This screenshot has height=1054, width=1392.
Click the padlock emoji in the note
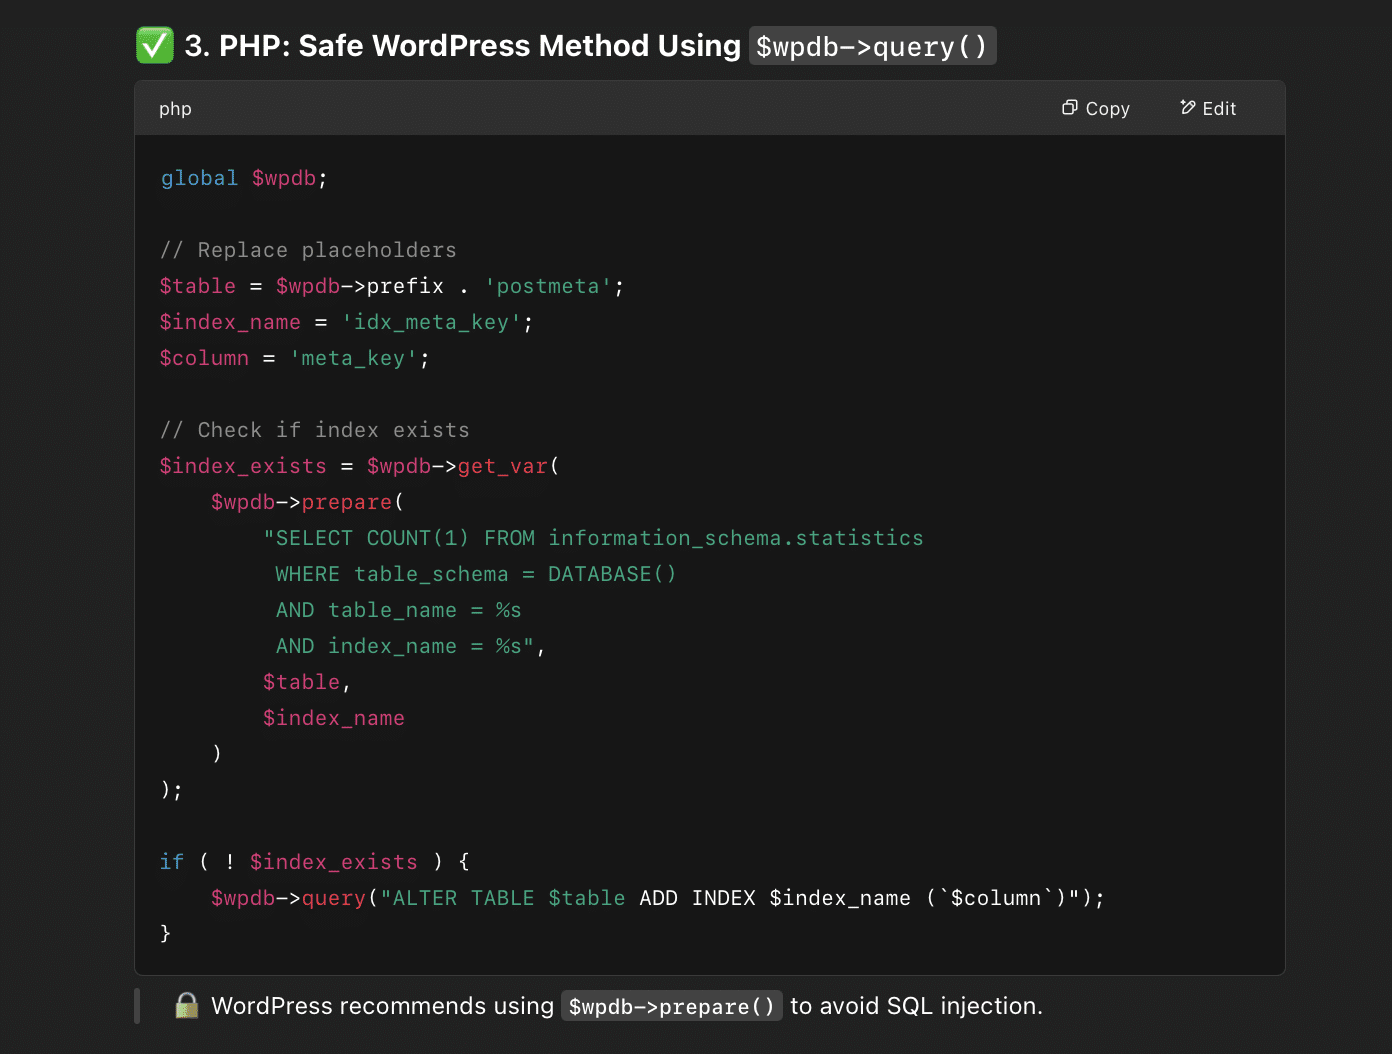pos(186,1006)
